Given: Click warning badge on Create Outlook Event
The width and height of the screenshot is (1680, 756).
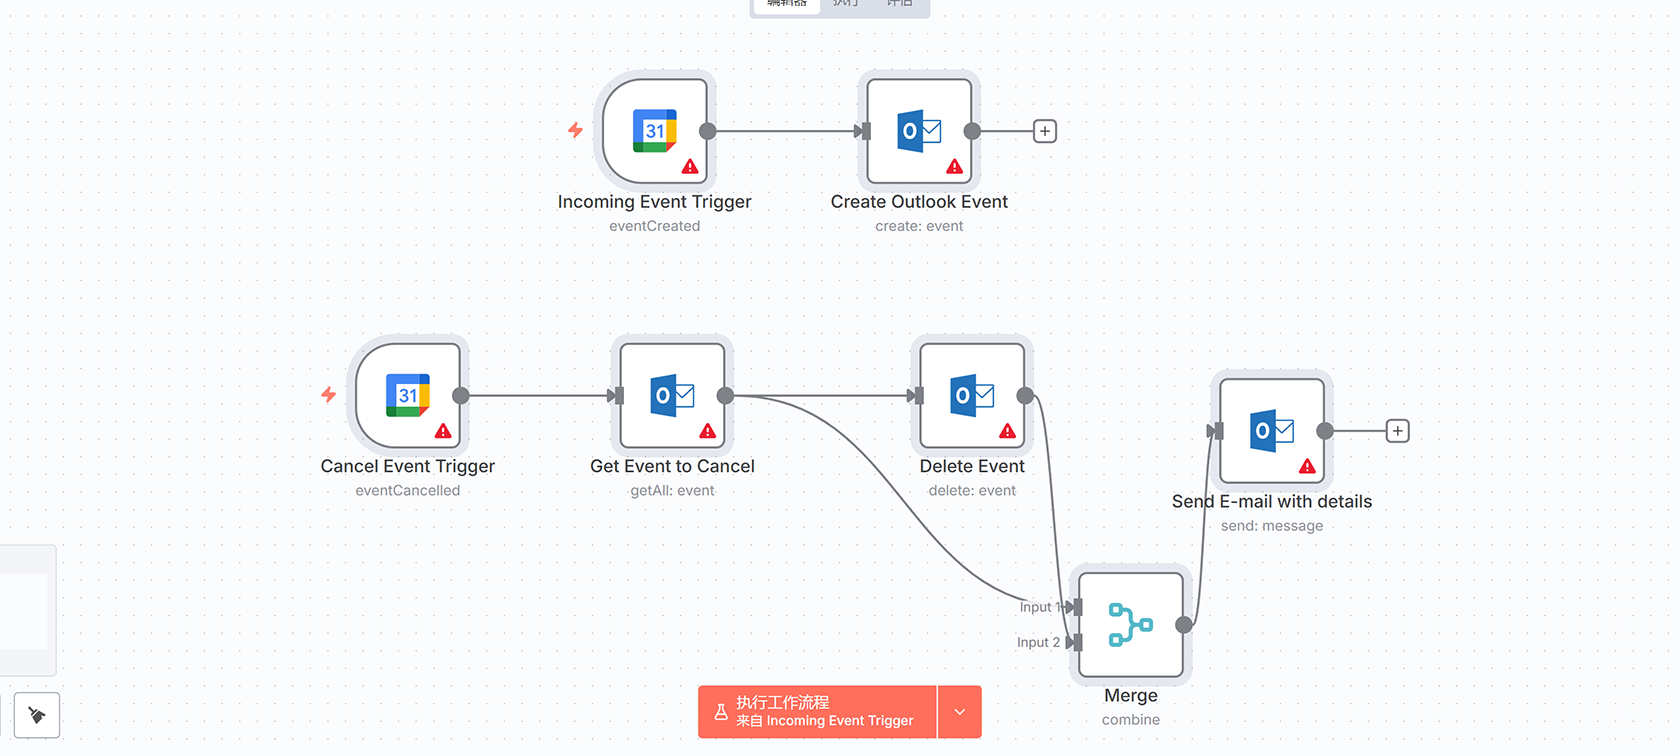Looking at the screenshot, I should pos(955,167).
